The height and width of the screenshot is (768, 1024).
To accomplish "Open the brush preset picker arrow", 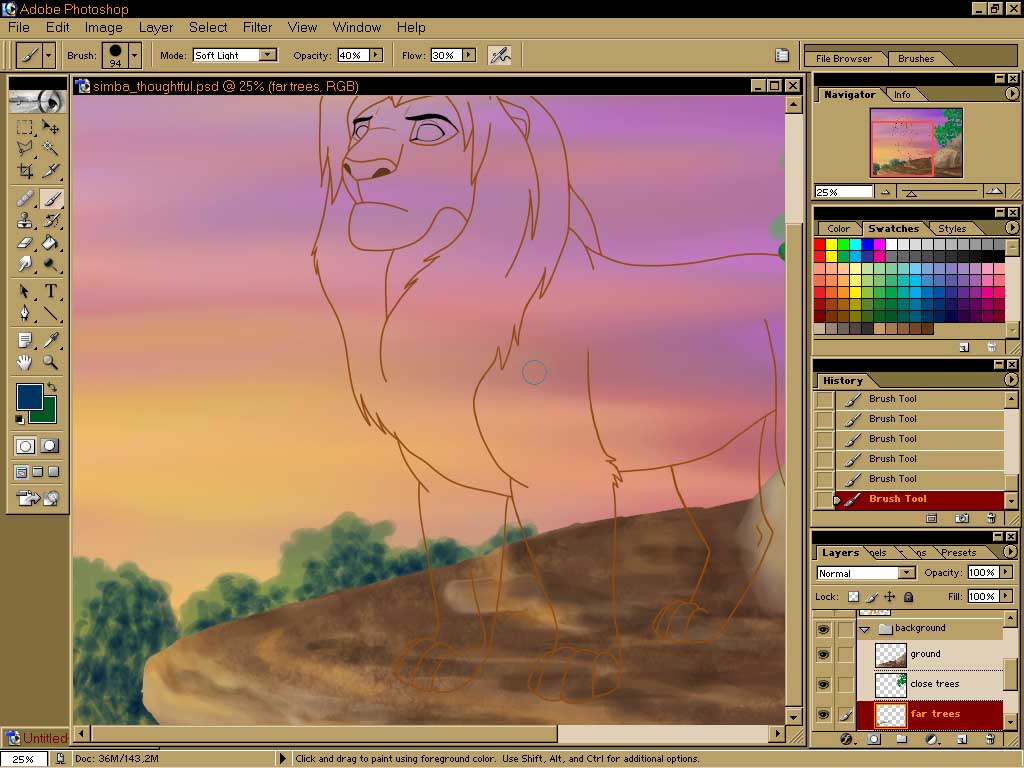I will pos(135,56).
